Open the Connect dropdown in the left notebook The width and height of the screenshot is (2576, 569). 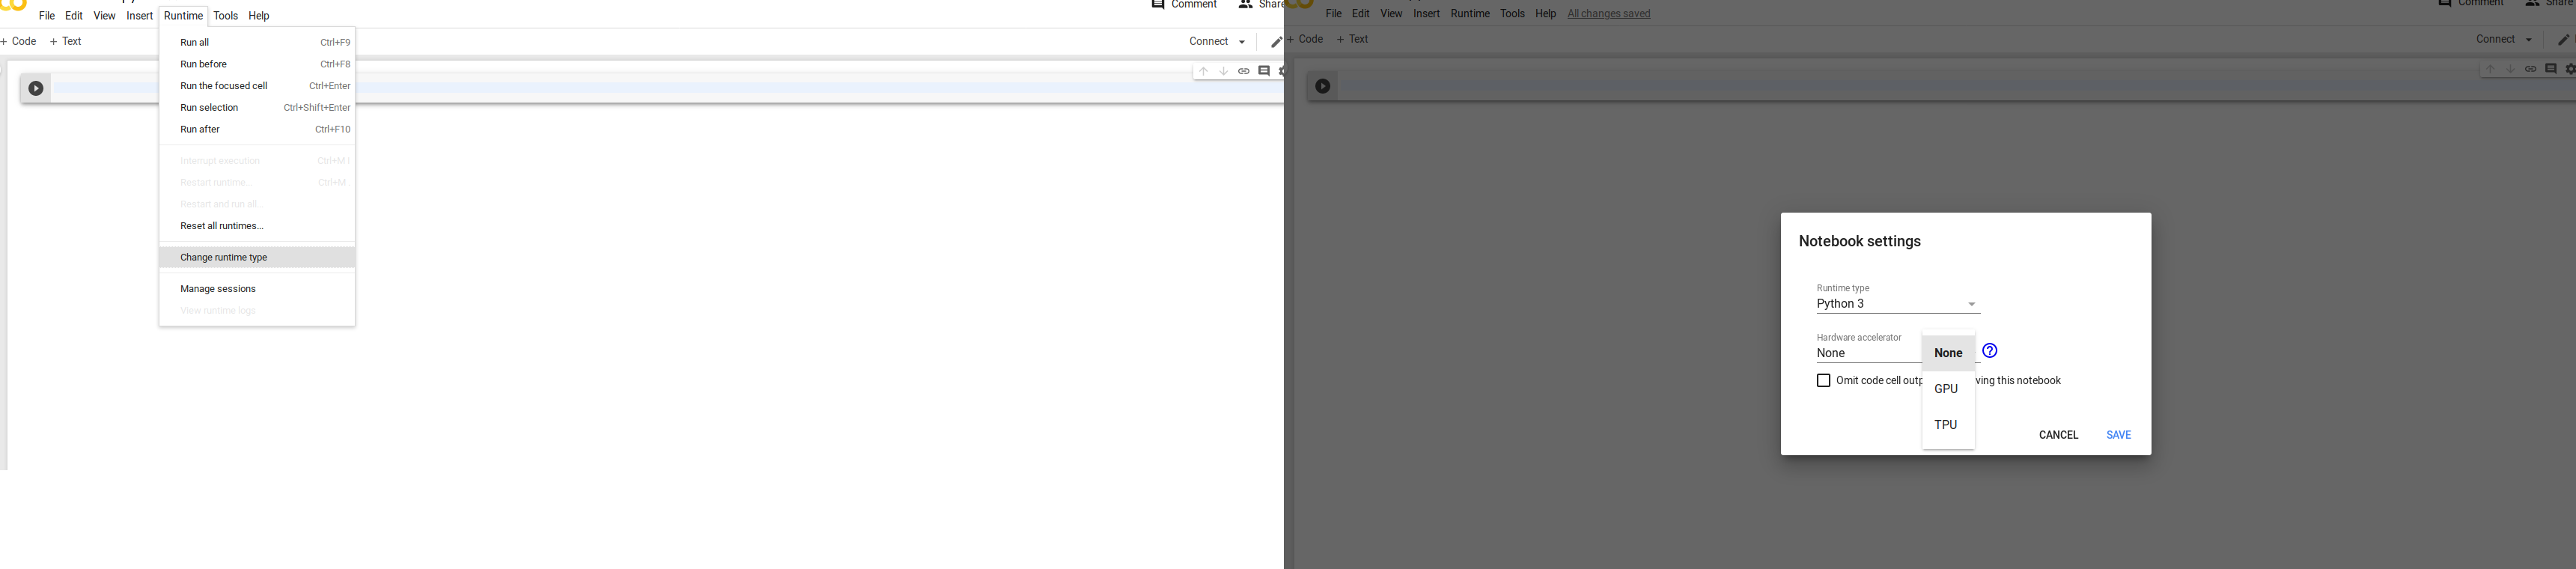tap(1217, 42)
